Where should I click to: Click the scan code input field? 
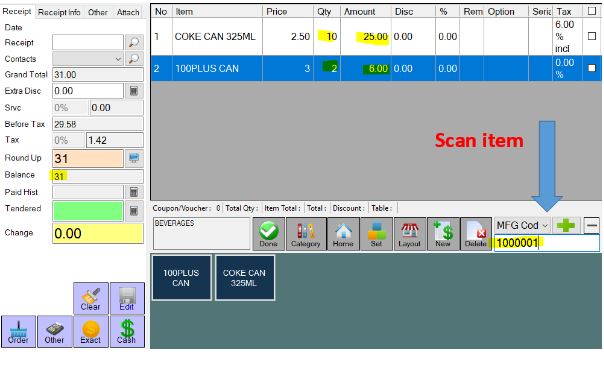(x=547, y=243)
